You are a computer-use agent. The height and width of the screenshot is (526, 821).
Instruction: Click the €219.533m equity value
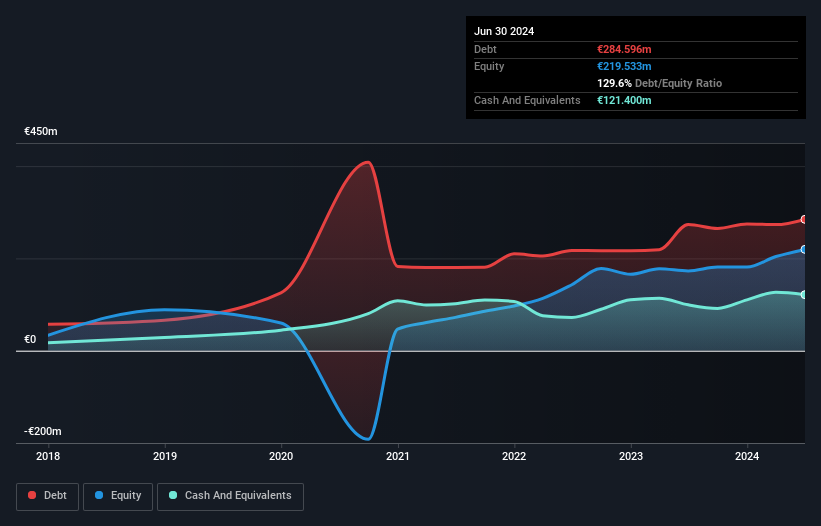coord(624,66)
